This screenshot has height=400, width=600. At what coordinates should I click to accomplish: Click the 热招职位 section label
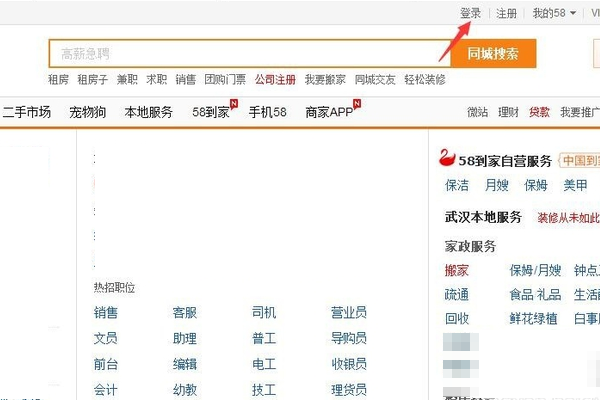114,288
